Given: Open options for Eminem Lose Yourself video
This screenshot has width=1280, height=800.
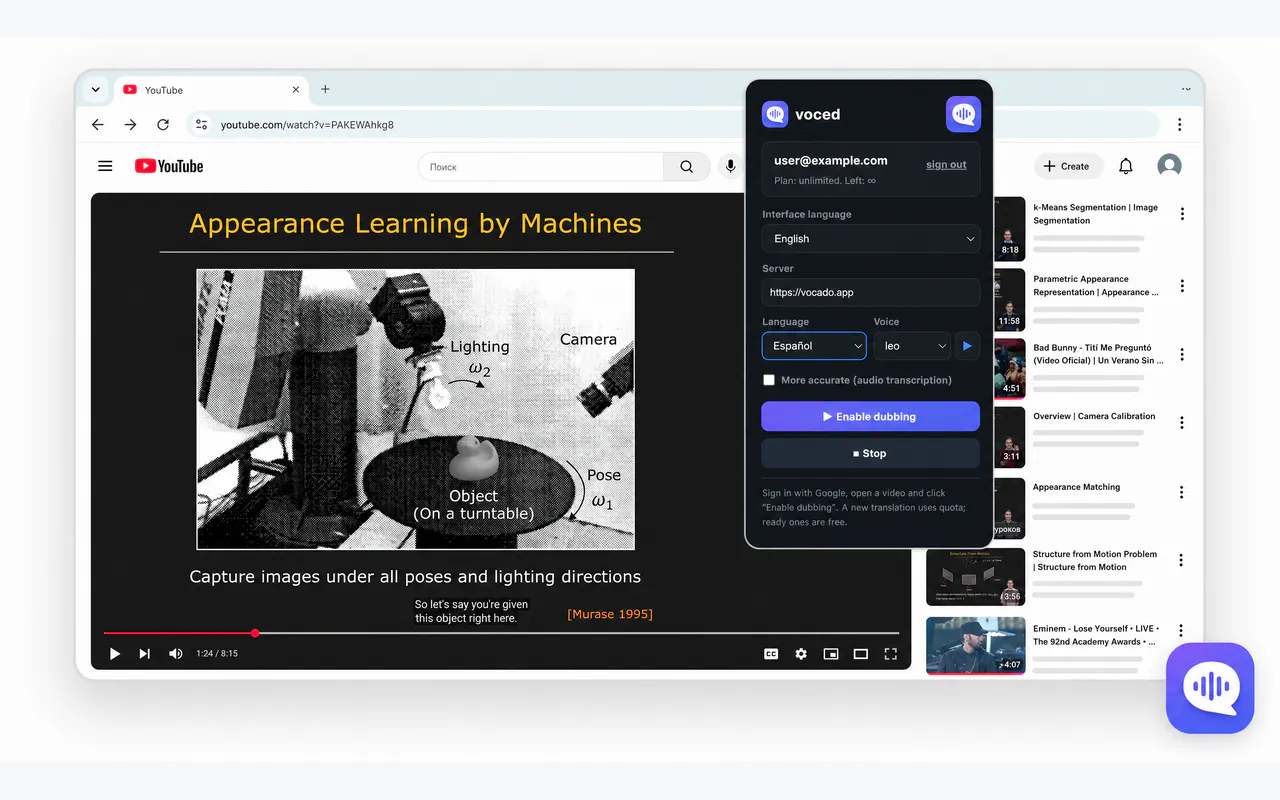Looking at the screenshot, I should pyautogui.click(x=1182, y=630).
